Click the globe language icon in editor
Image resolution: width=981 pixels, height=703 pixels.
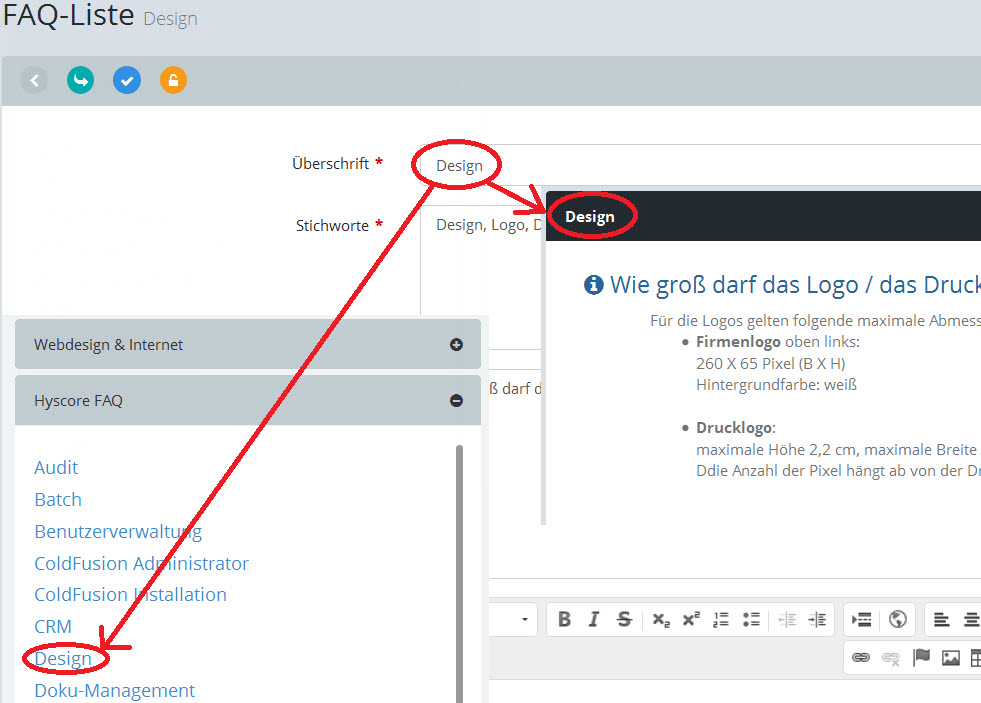tap(897, 620)
